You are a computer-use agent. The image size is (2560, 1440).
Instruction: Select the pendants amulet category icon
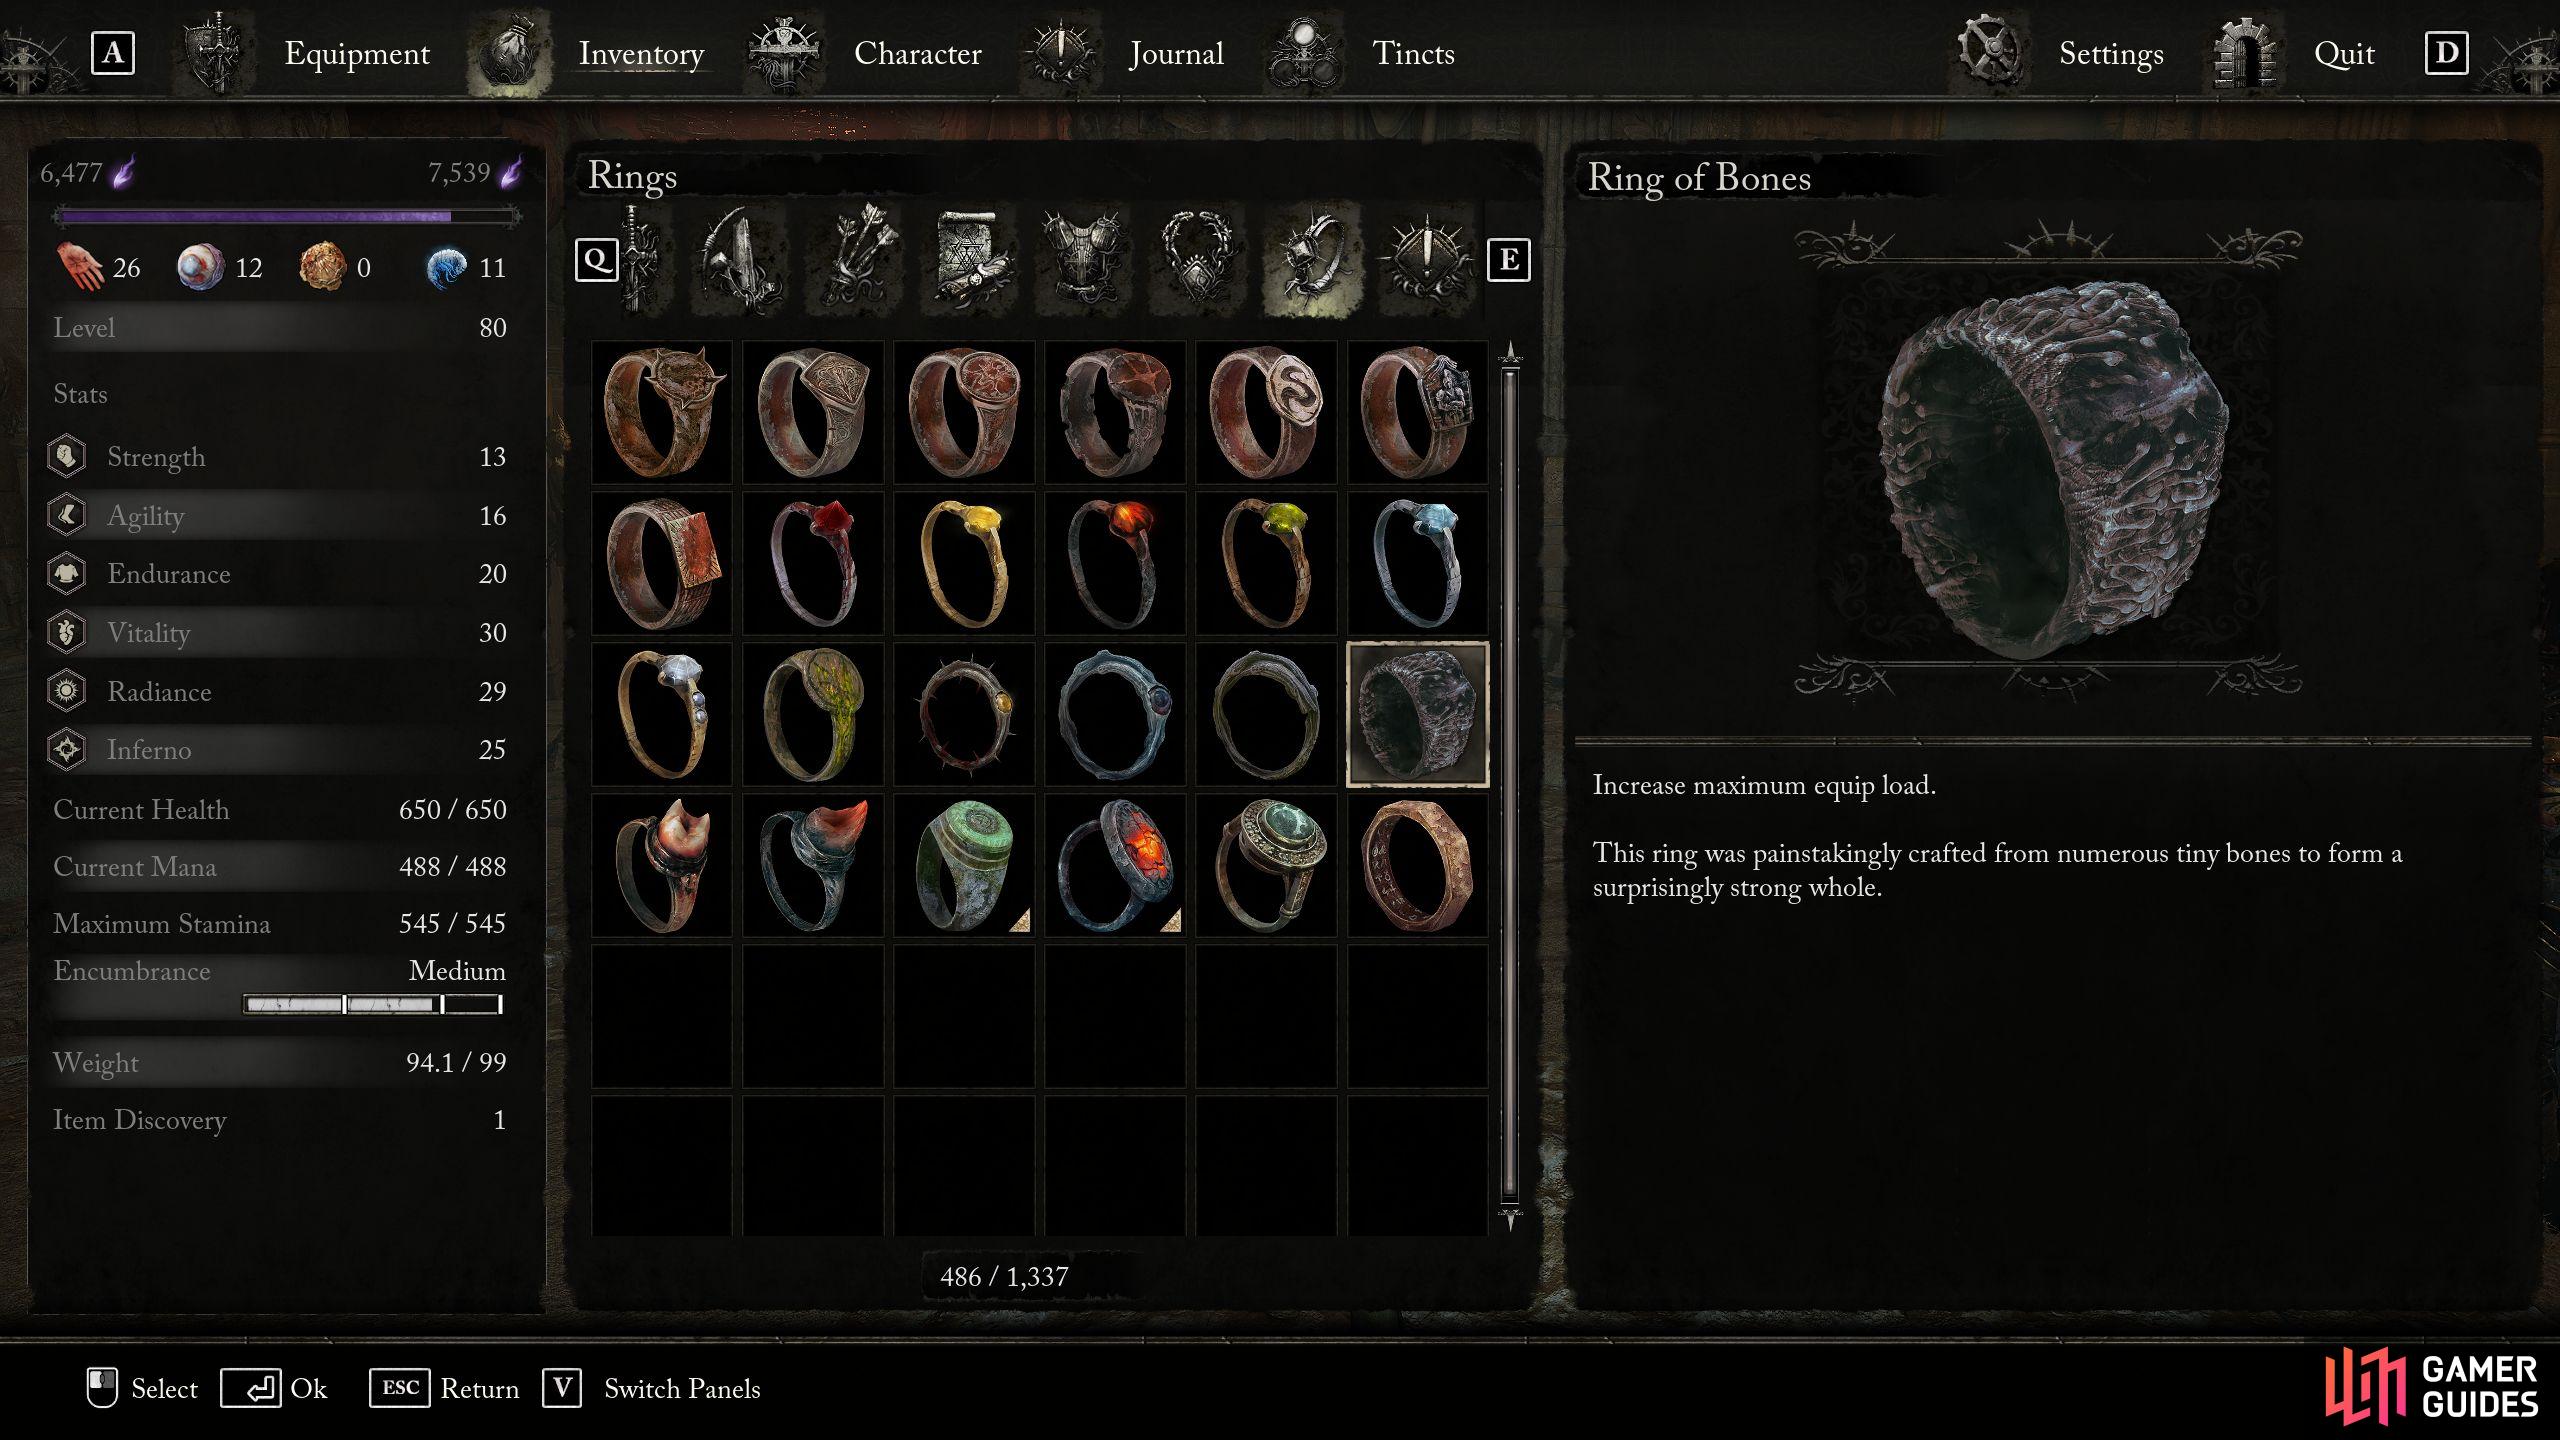coord(1196,260)
